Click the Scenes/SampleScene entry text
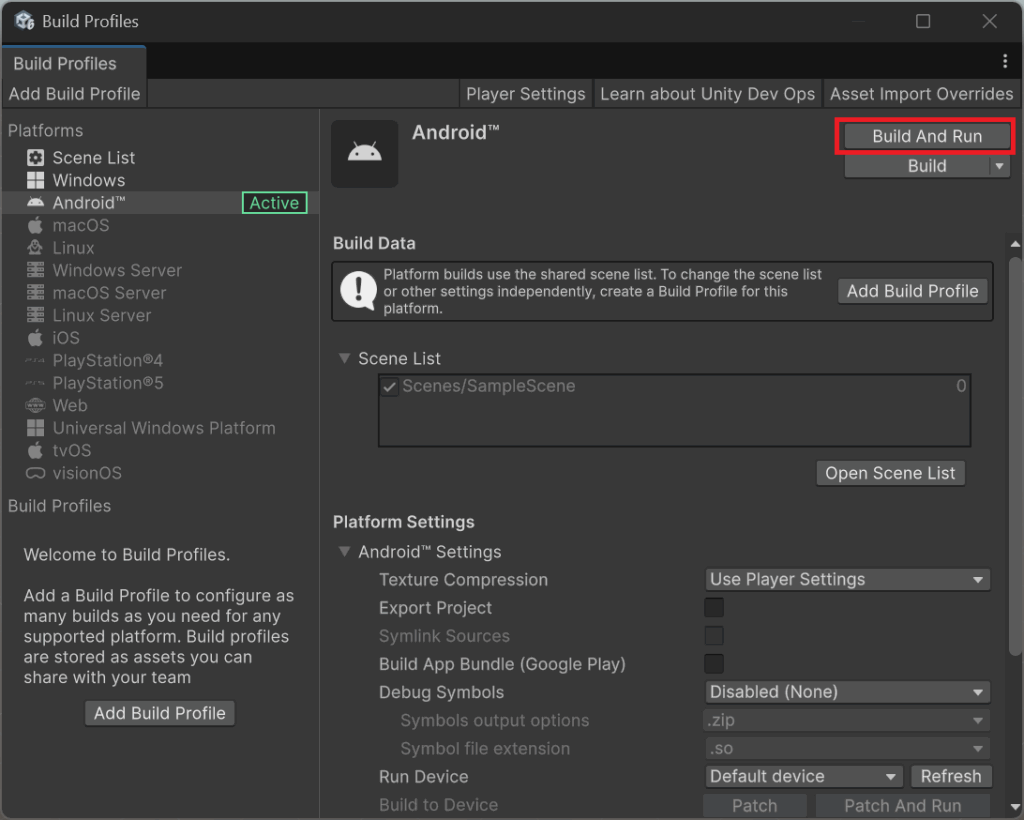Viewport: 1024px width, 820px height. (x=488, y=386)
